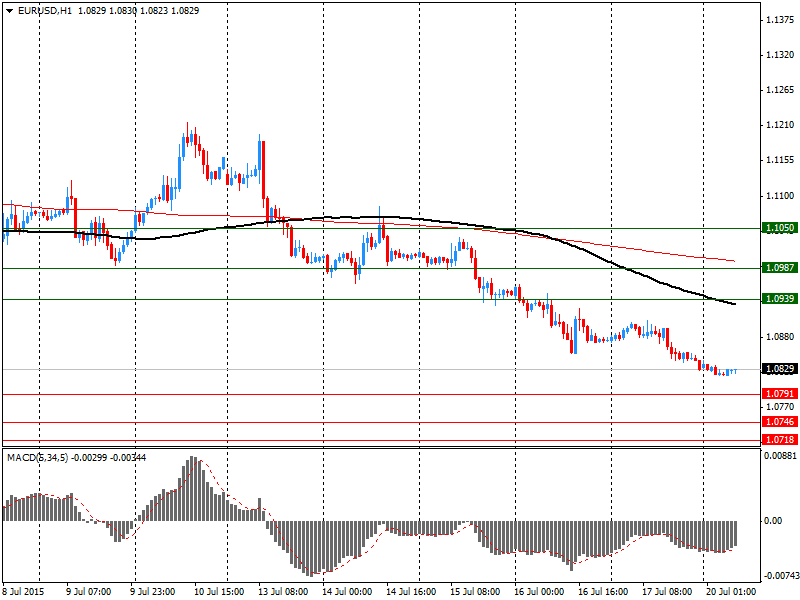Click the 1.1320 price scale value
The width and height of the screenshot is (800, 600).
coord(780,55)
